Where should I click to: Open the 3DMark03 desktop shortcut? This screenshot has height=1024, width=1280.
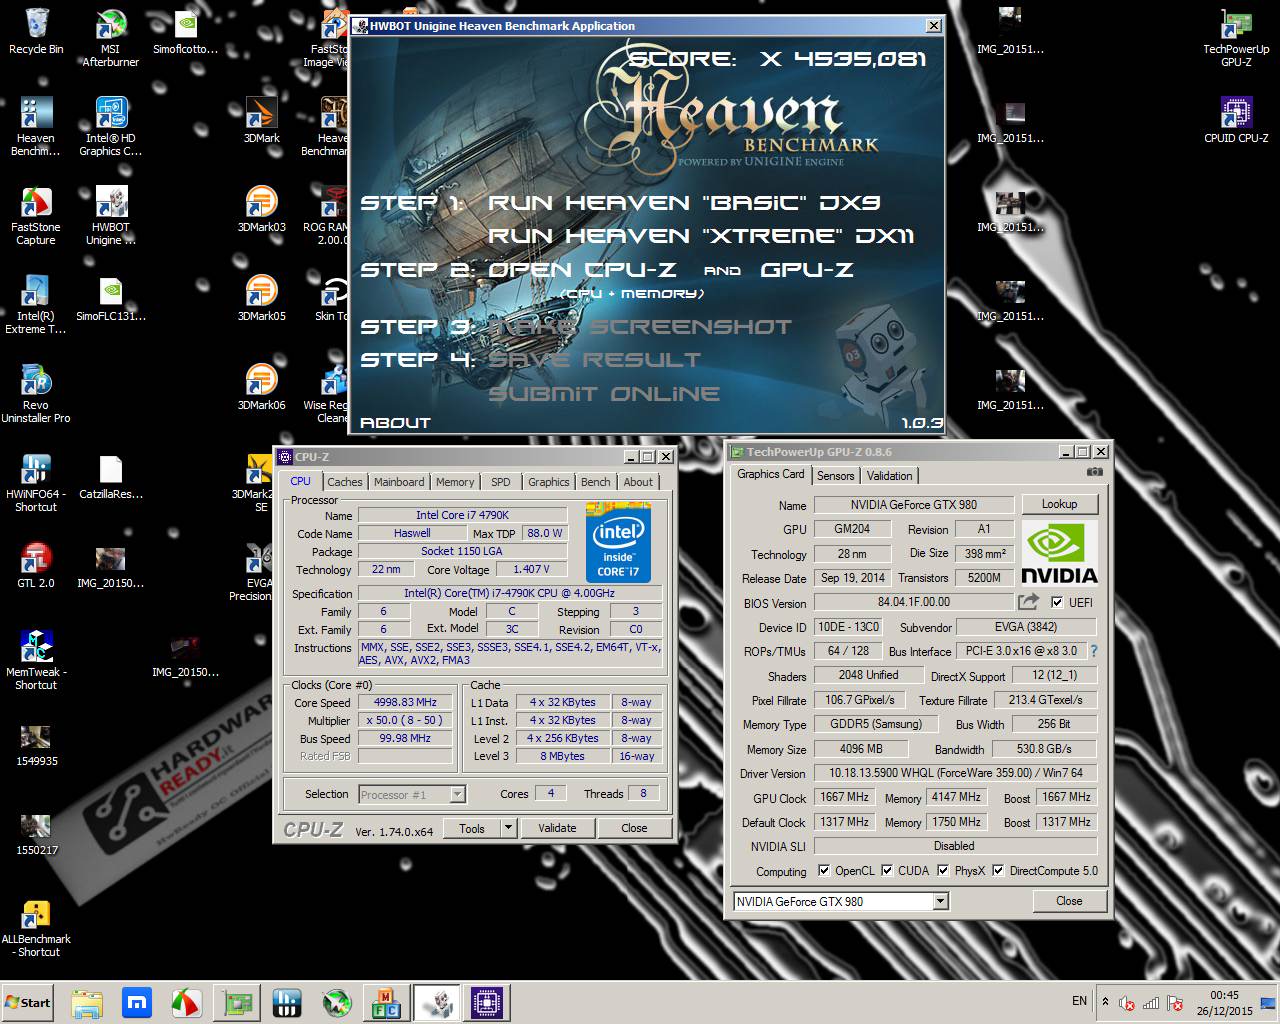(261, 209)
